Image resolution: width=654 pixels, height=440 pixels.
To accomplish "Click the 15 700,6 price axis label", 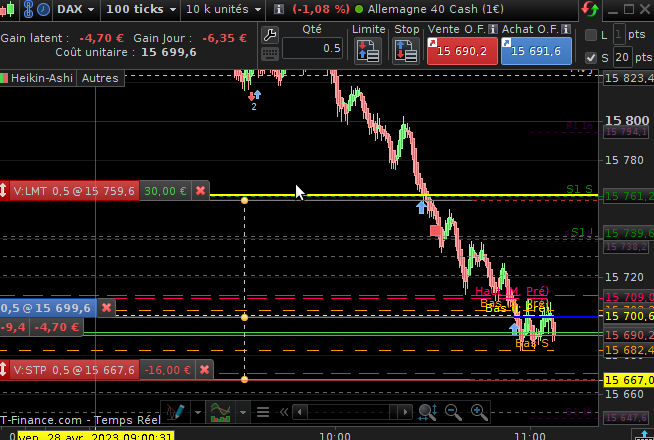I will point(629,316).
